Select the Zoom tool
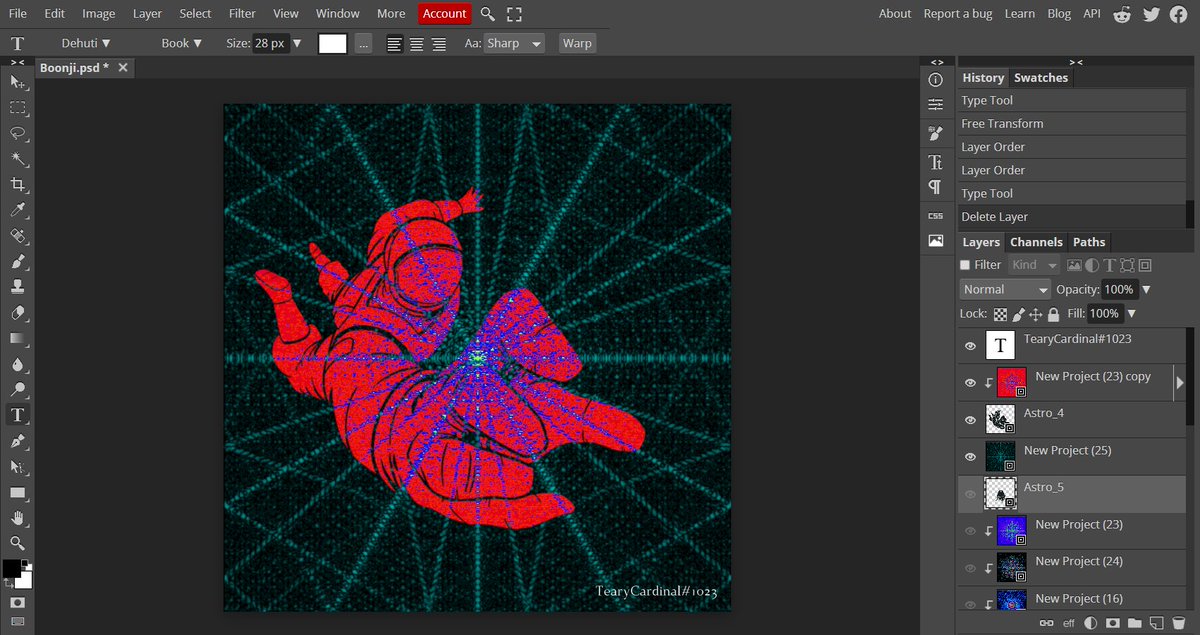The image size is (1200, 635). click(18, 544)
